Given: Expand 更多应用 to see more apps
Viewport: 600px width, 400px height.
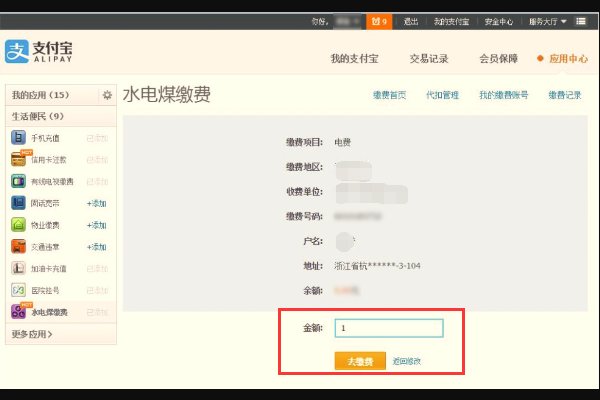Looking at the screenshot, I should click(32, 334).
